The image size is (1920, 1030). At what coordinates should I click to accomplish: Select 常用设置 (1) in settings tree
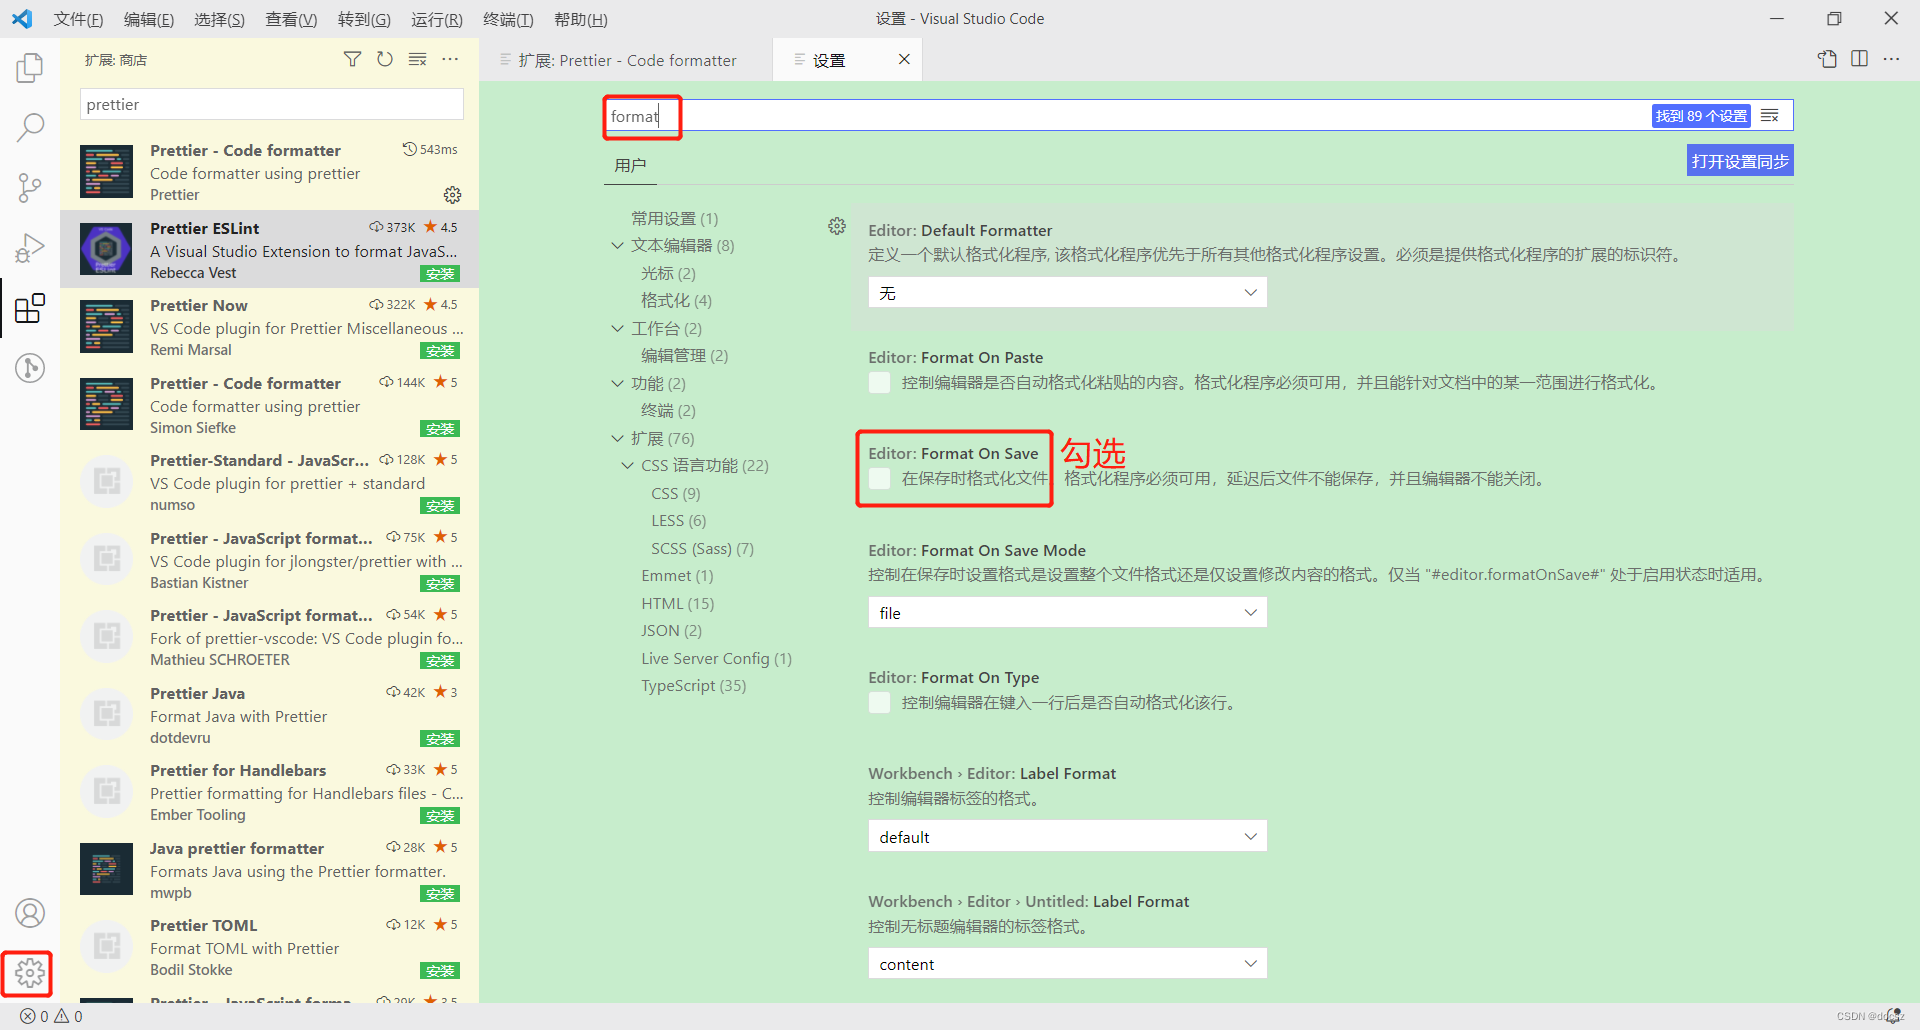pos(674,219)
